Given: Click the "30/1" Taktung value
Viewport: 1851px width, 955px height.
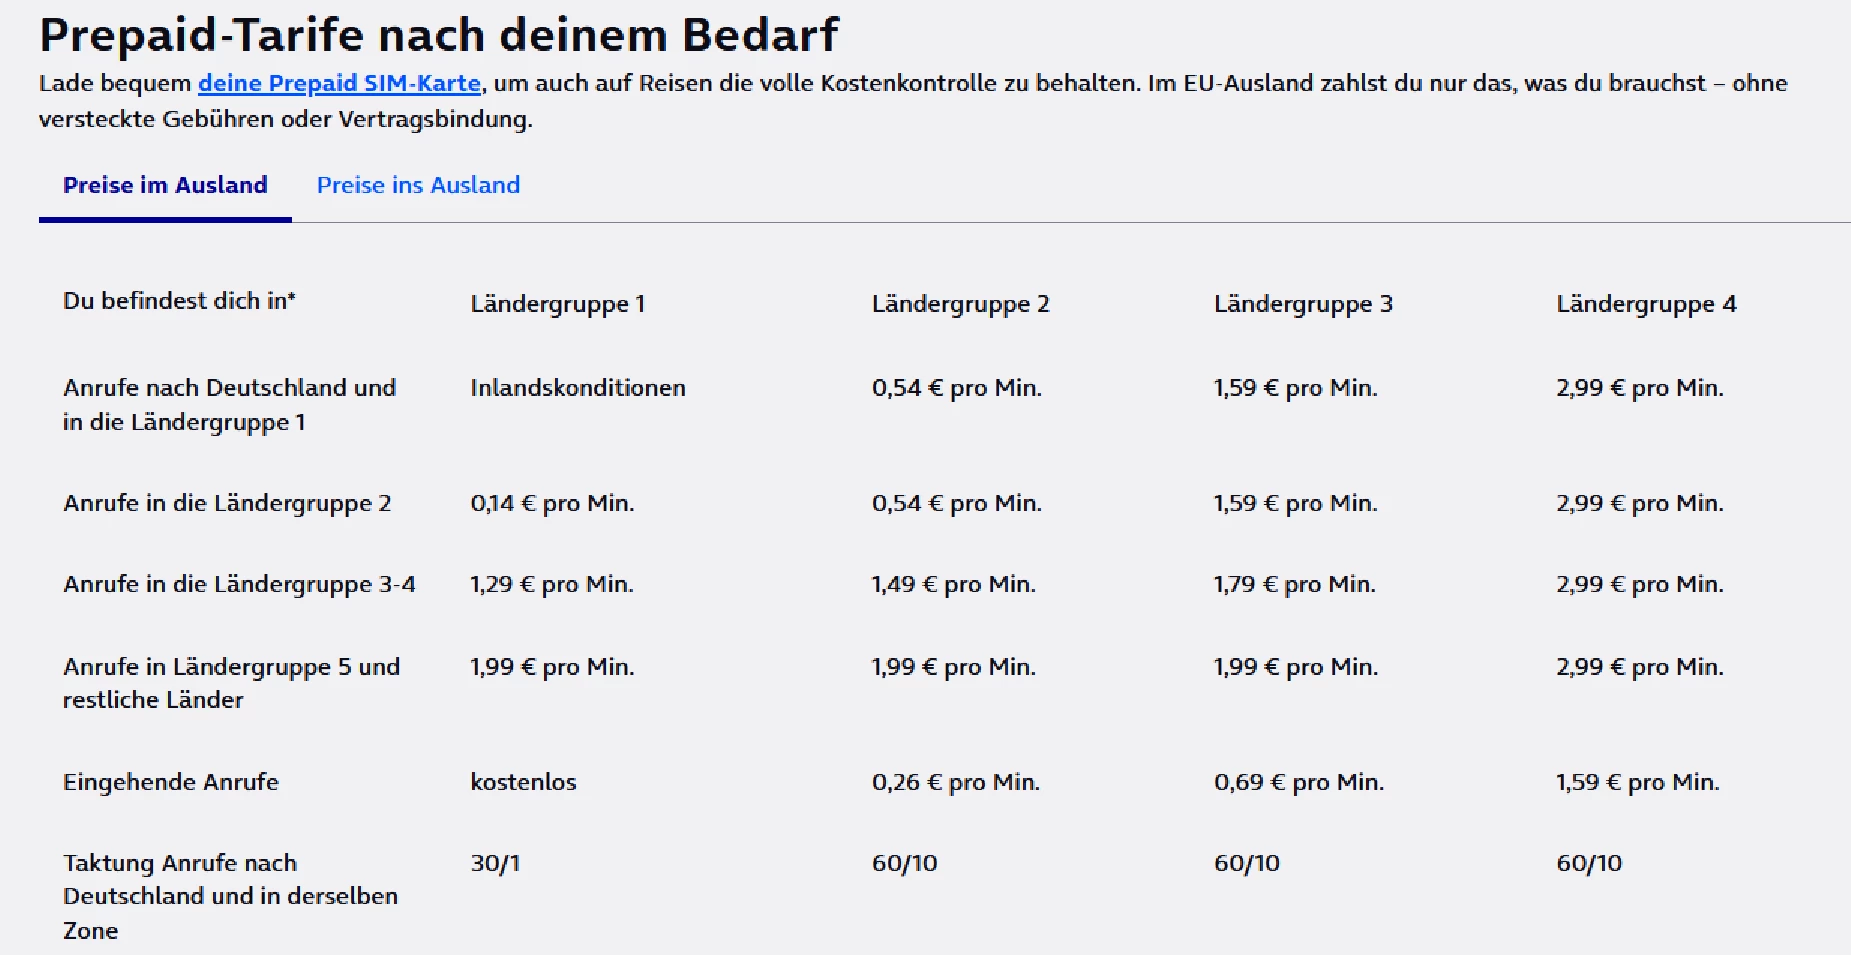Looking at the screenshot, I should pos(495,863).
